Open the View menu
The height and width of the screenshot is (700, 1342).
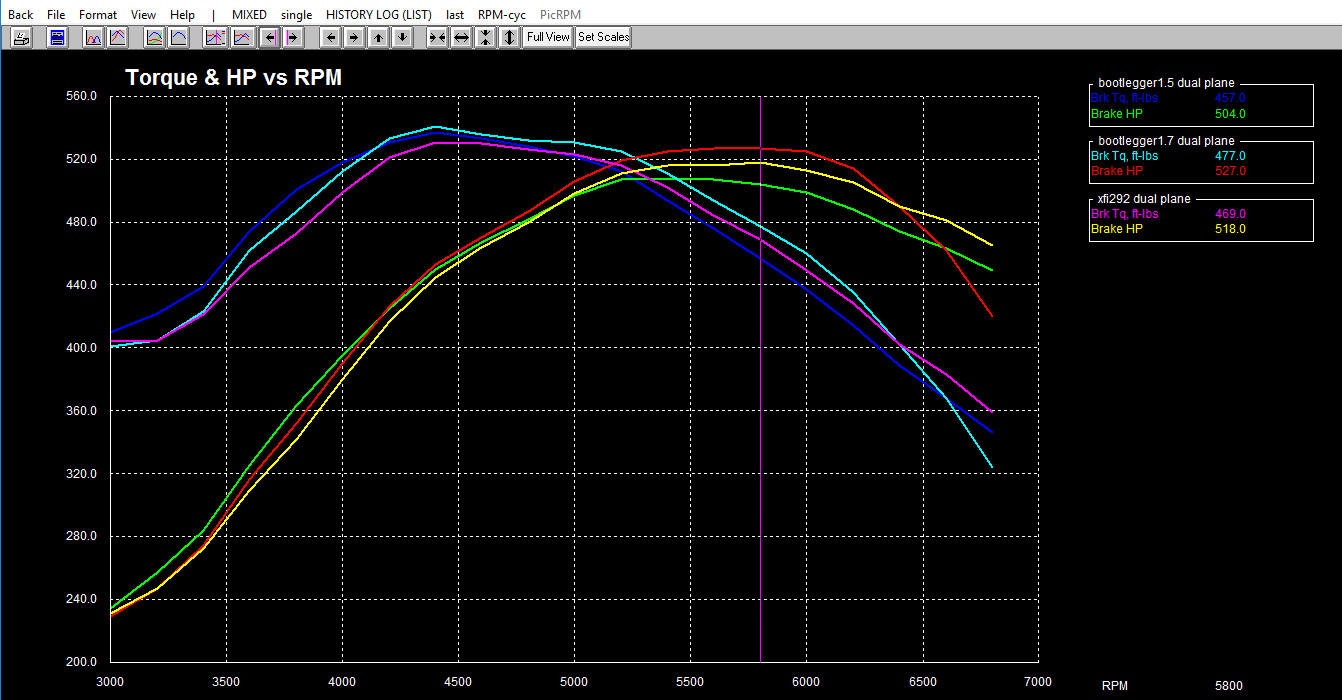pyautogui.click(x=143, y=15)
